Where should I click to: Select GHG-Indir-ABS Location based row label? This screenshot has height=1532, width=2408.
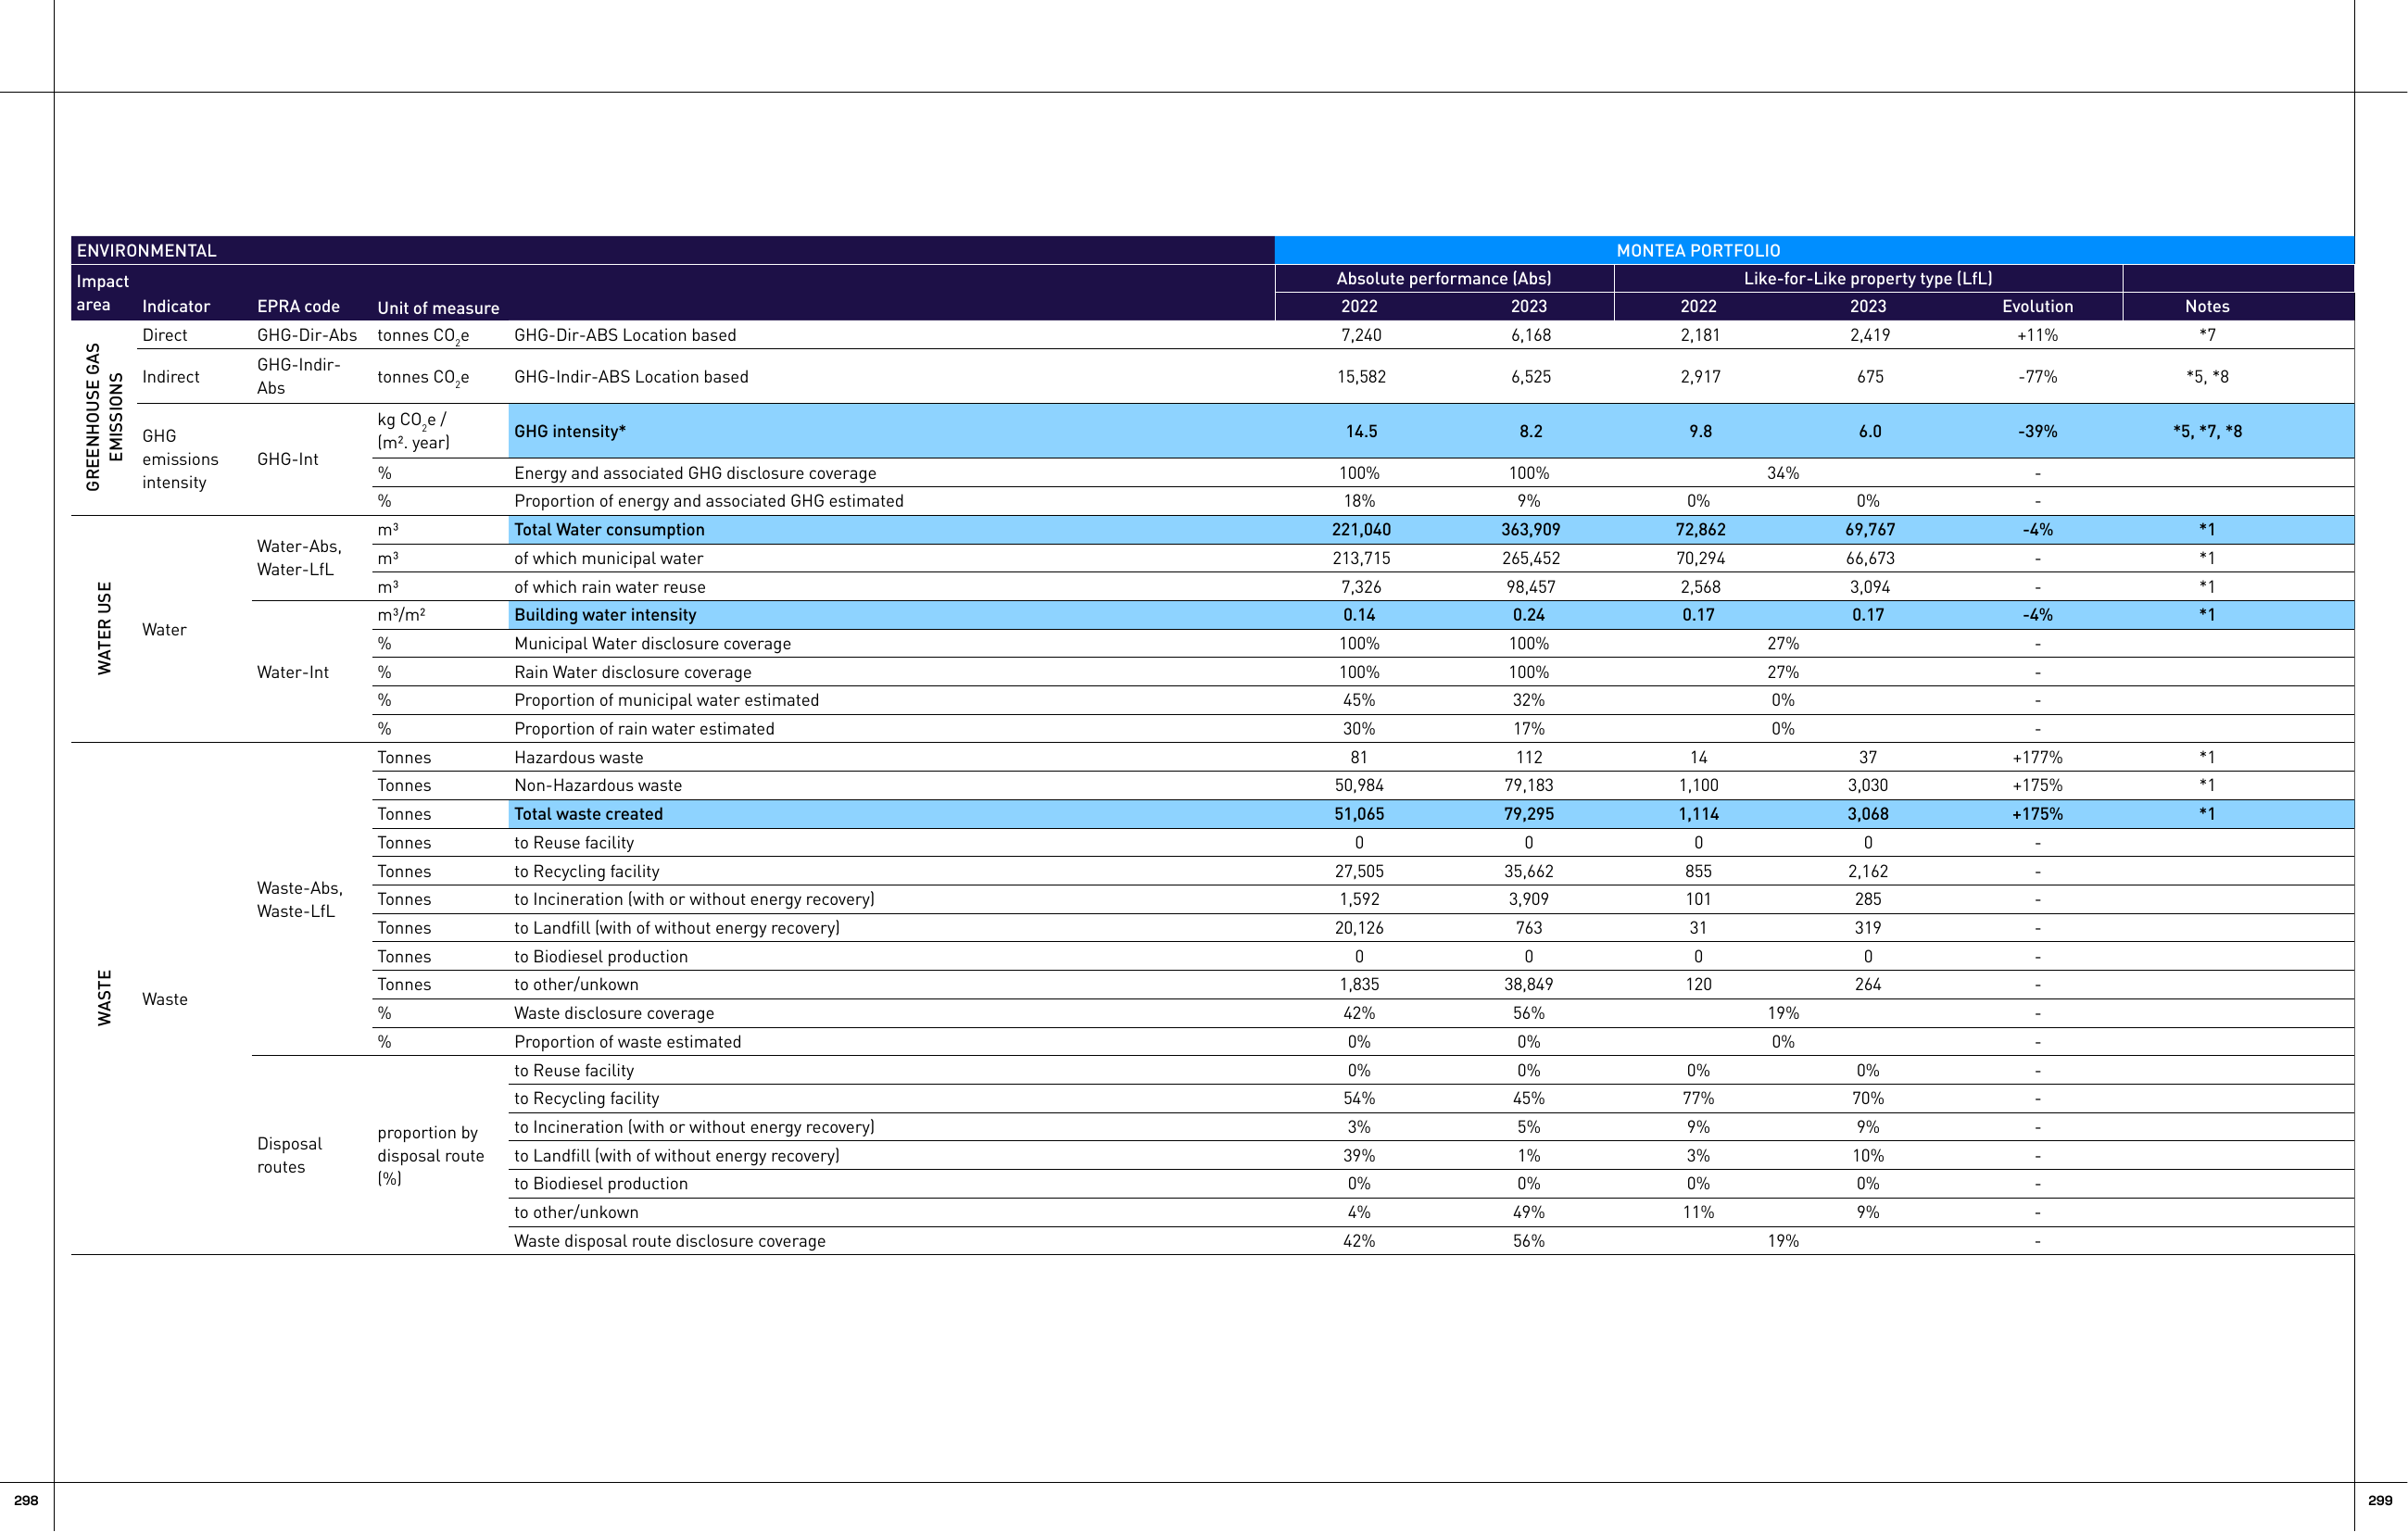[631, 377]
